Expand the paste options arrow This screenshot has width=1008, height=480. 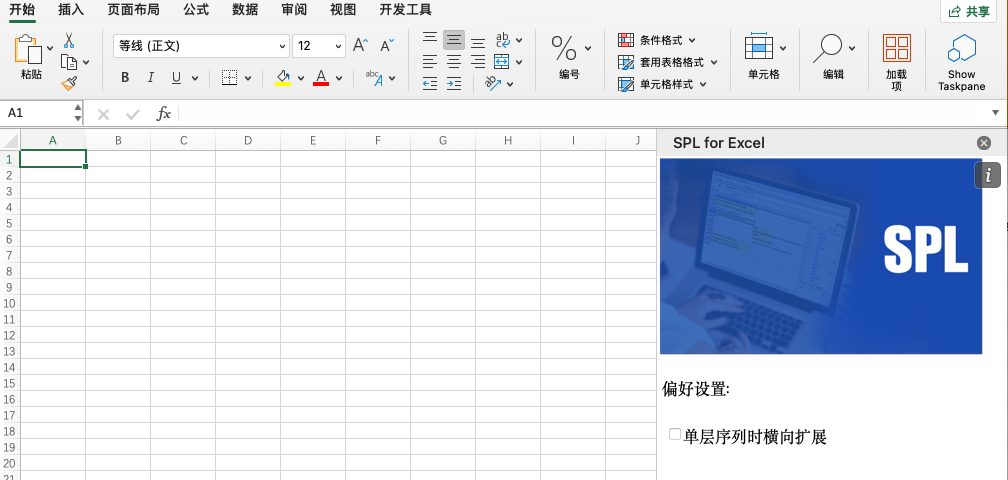pos(51,49)
